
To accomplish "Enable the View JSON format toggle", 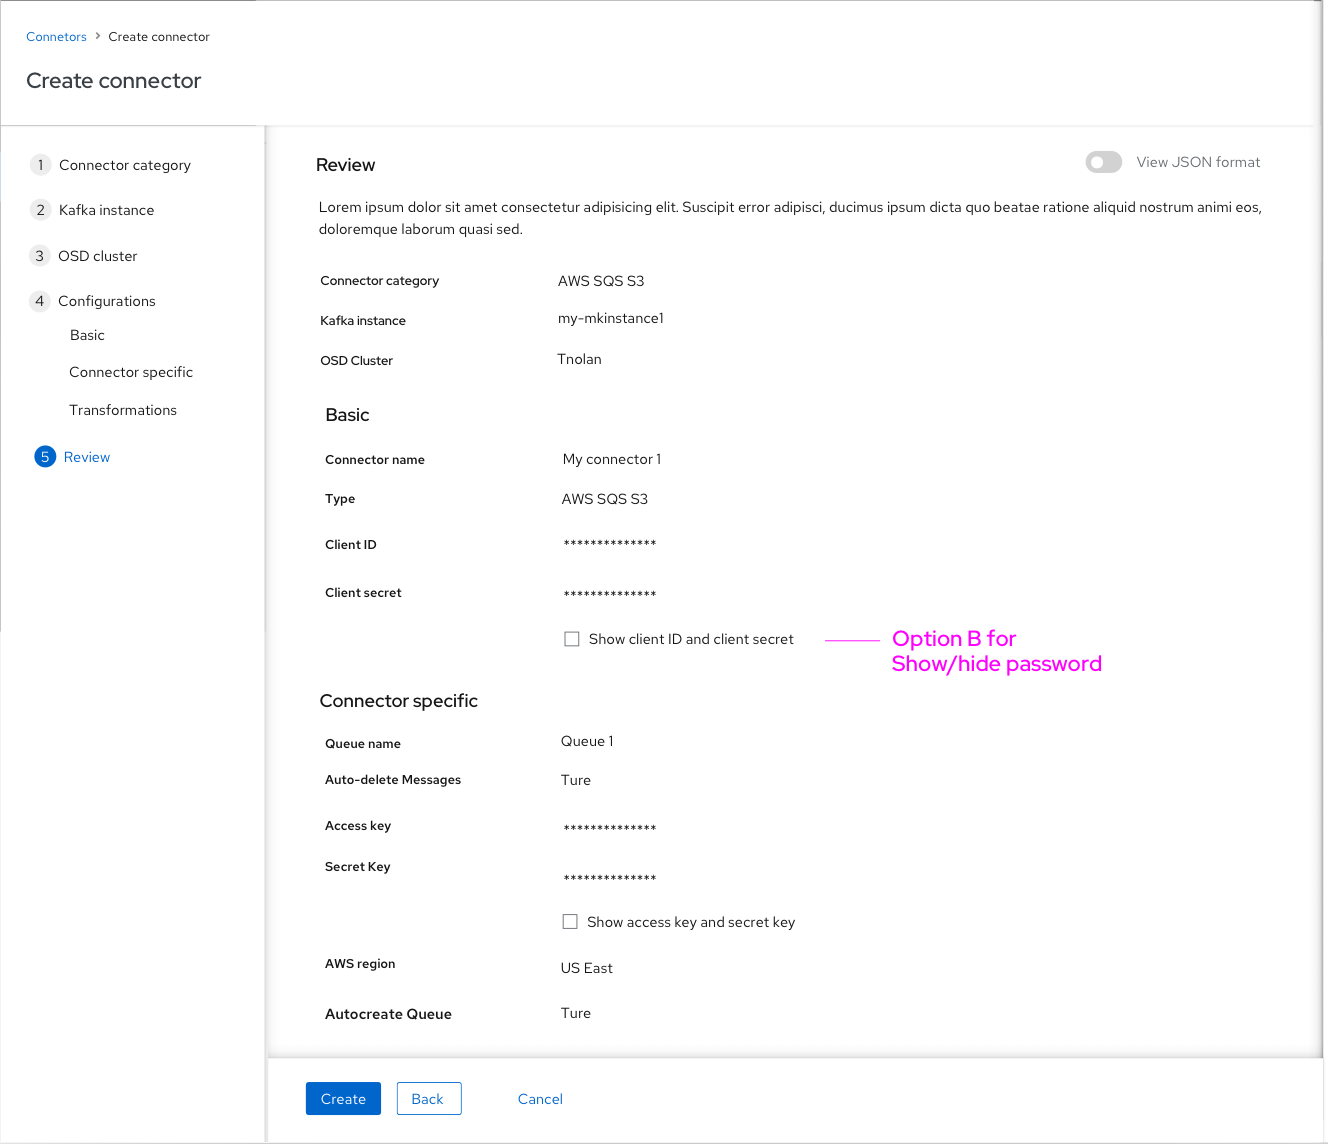I will click(1103, 161).
